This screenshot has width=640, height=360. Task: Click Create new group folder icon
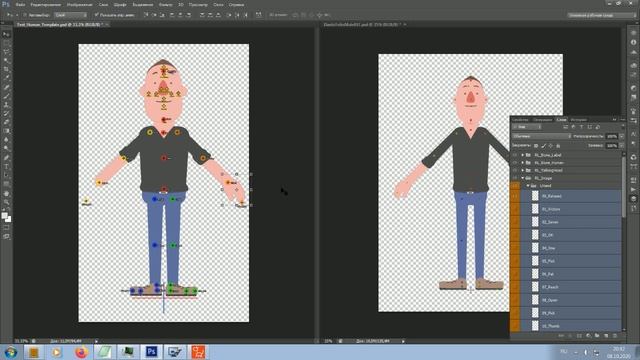tap(597, 336)
